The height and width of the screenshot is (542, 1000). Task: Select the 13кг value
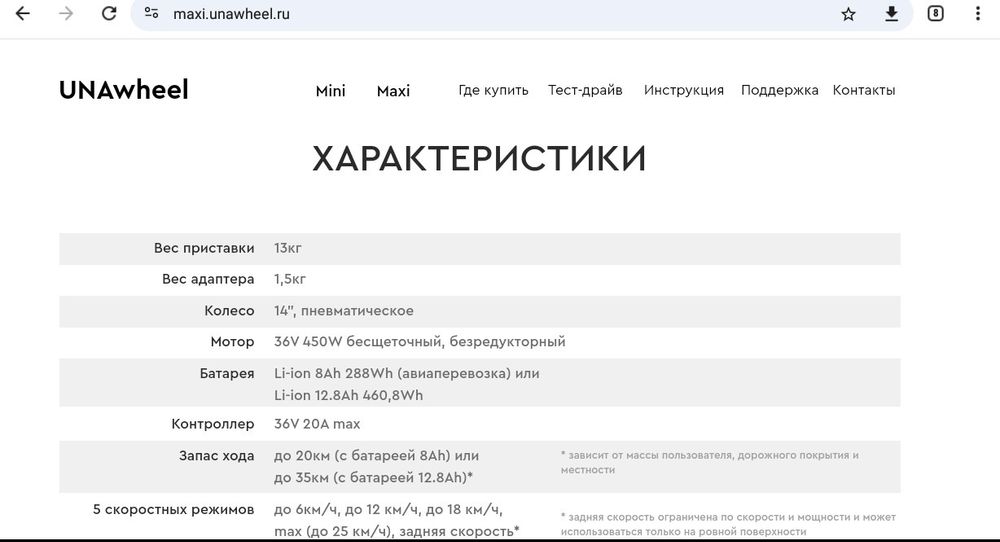point(288,248)
